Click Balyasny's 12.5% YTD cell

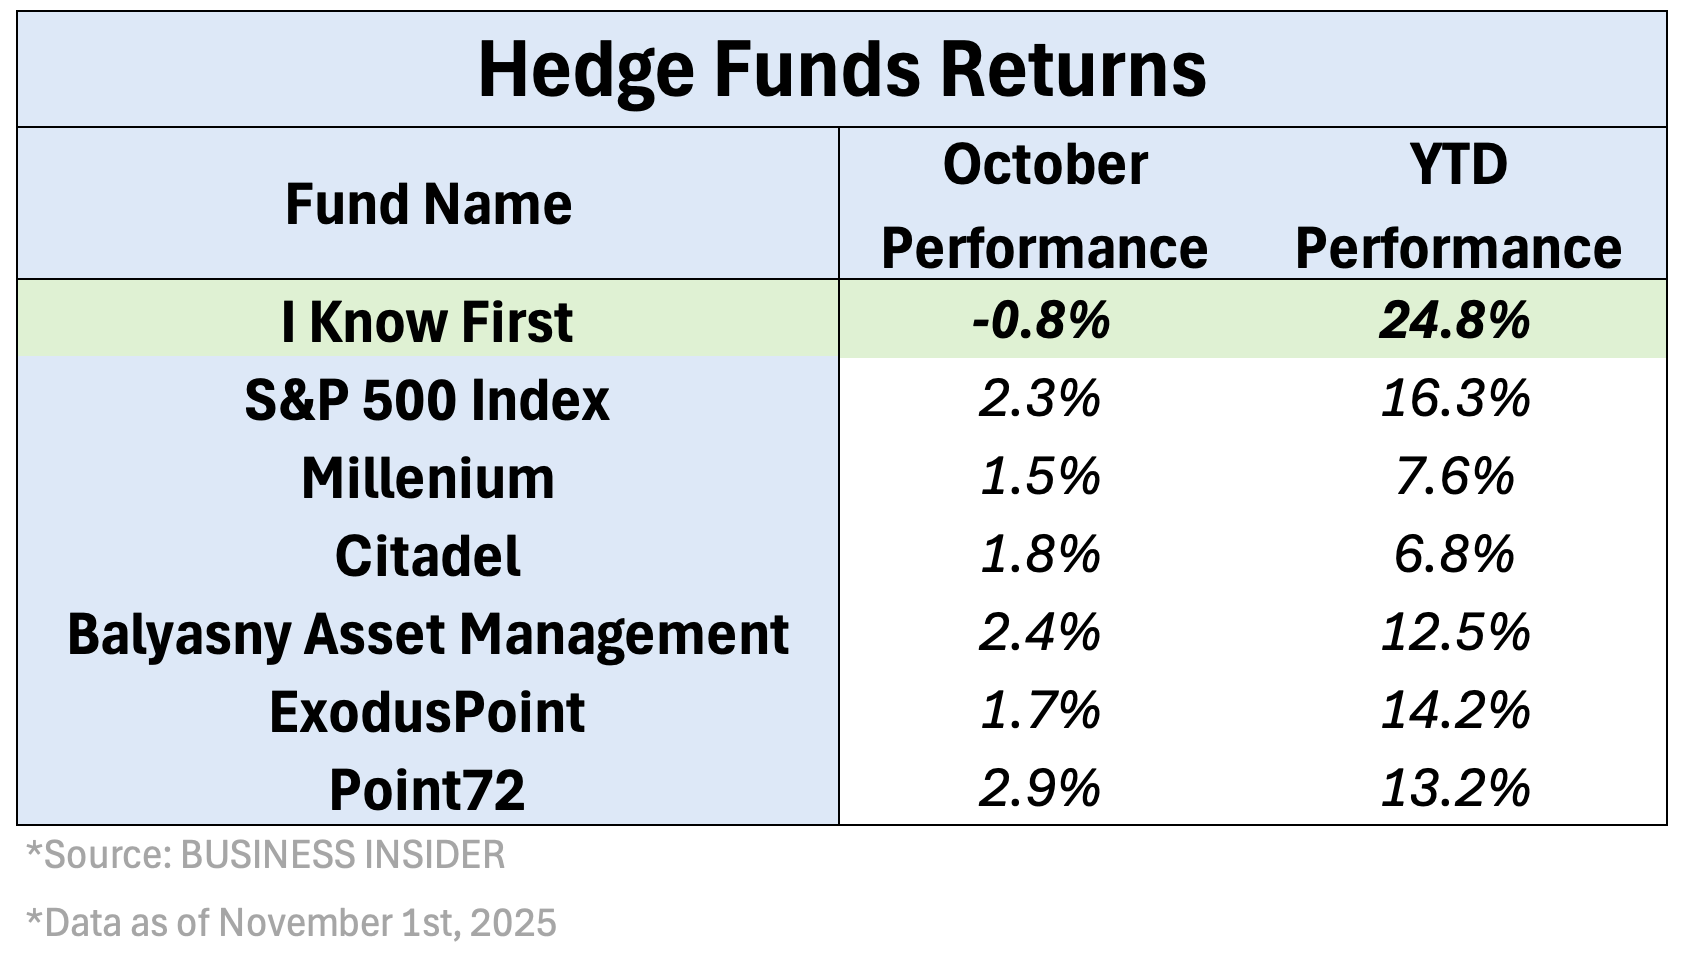tap(1455, 633)
